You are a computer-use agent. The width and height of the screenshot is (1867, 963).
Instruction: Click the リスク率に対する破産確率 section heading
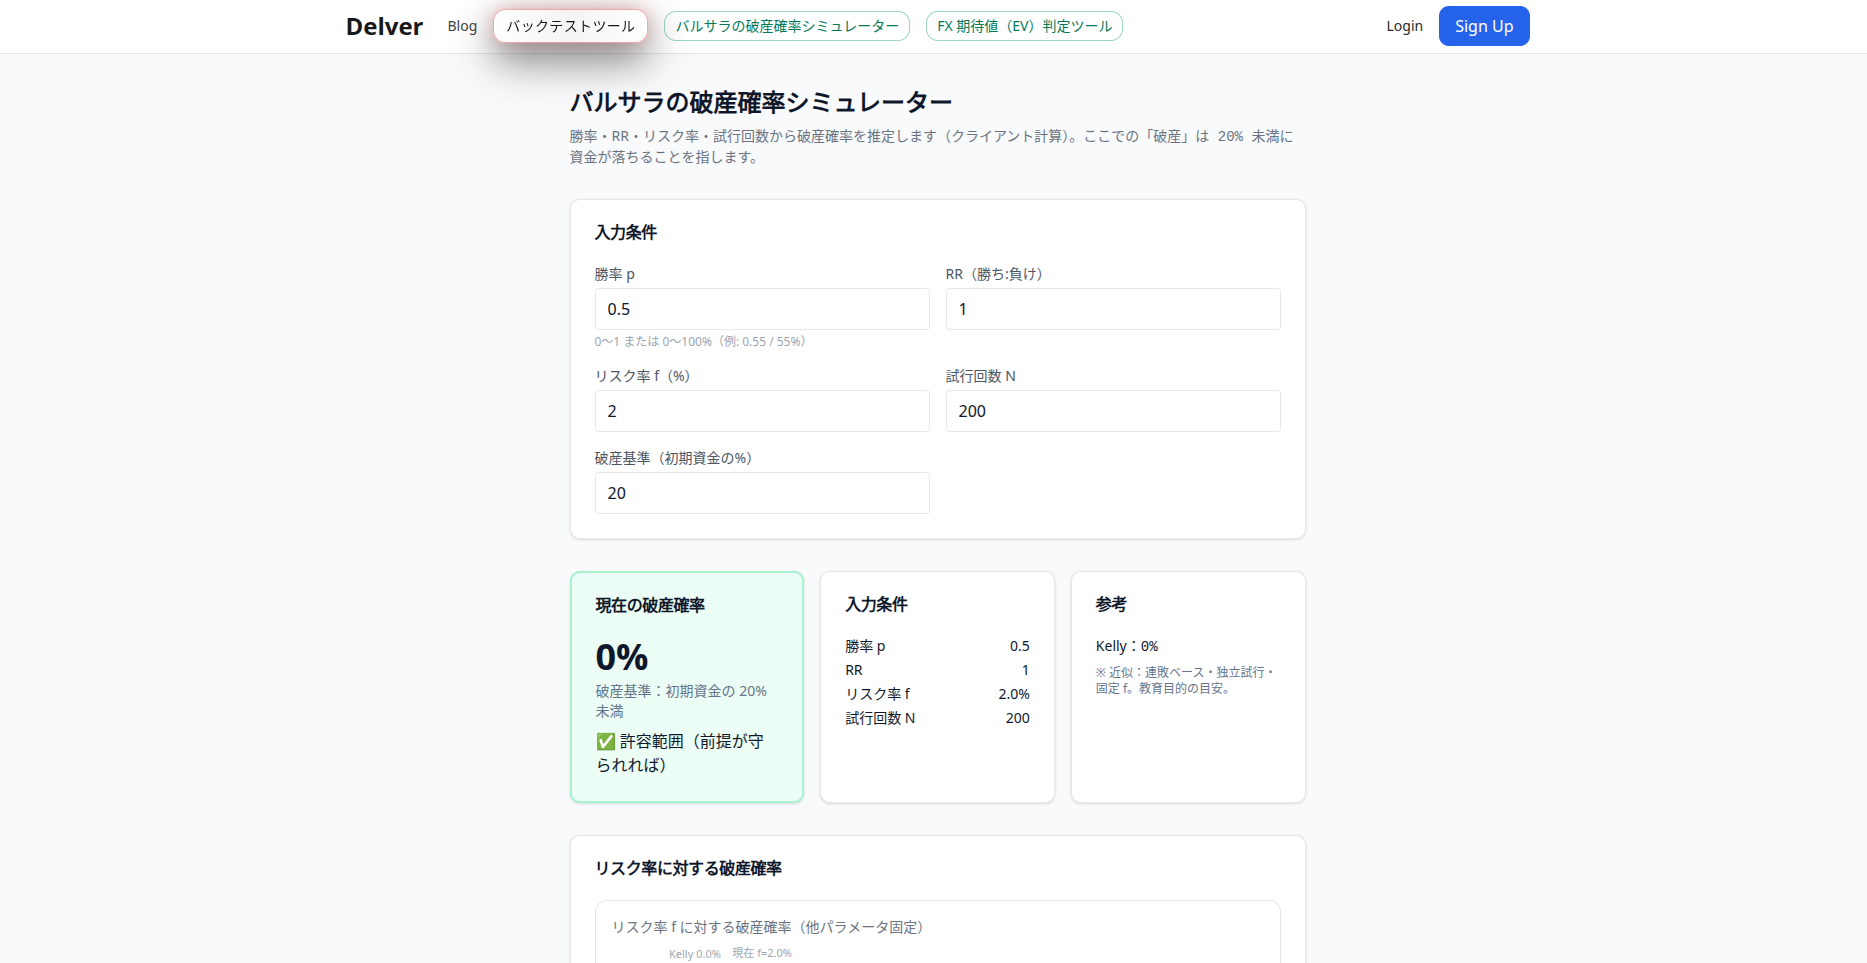tap(688, 868)
